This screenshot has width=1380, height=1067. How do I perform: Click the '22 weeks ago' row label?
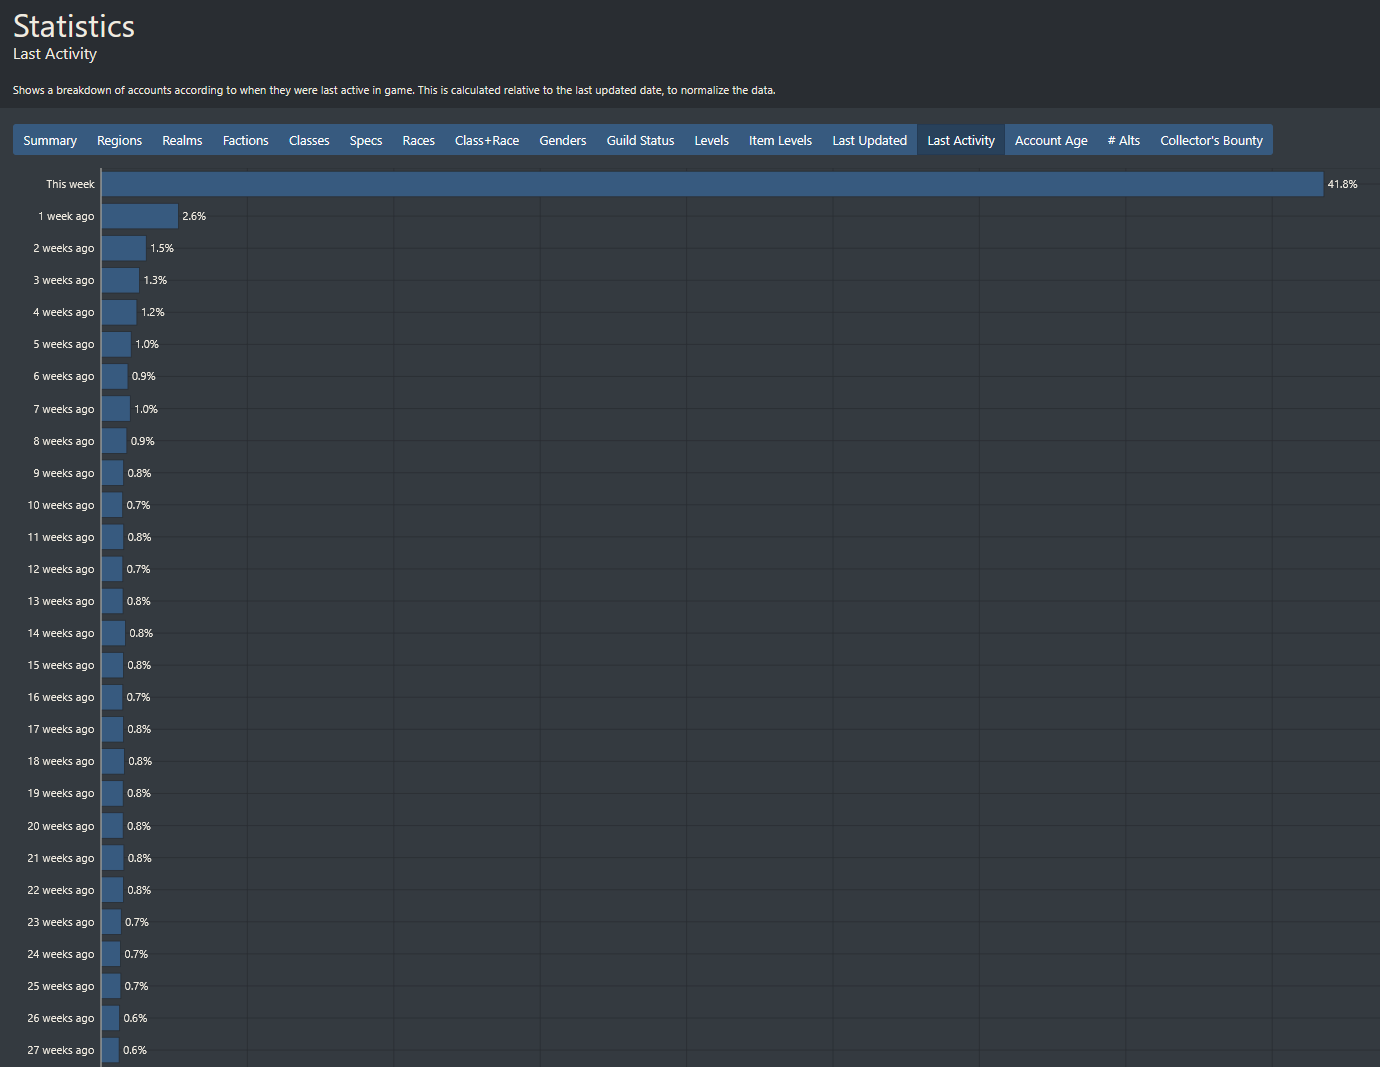tap(61, 890)
